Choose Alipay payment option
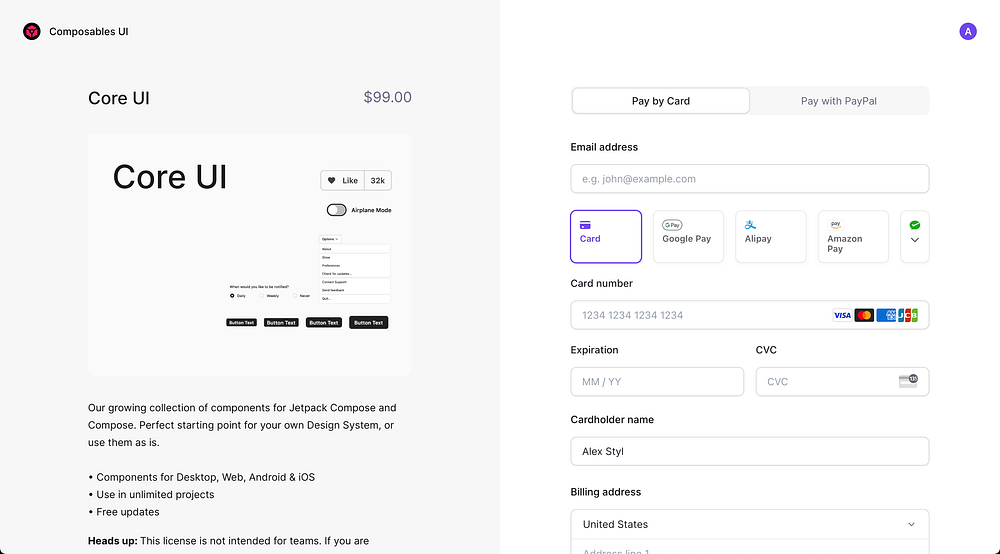 (770, 237)
